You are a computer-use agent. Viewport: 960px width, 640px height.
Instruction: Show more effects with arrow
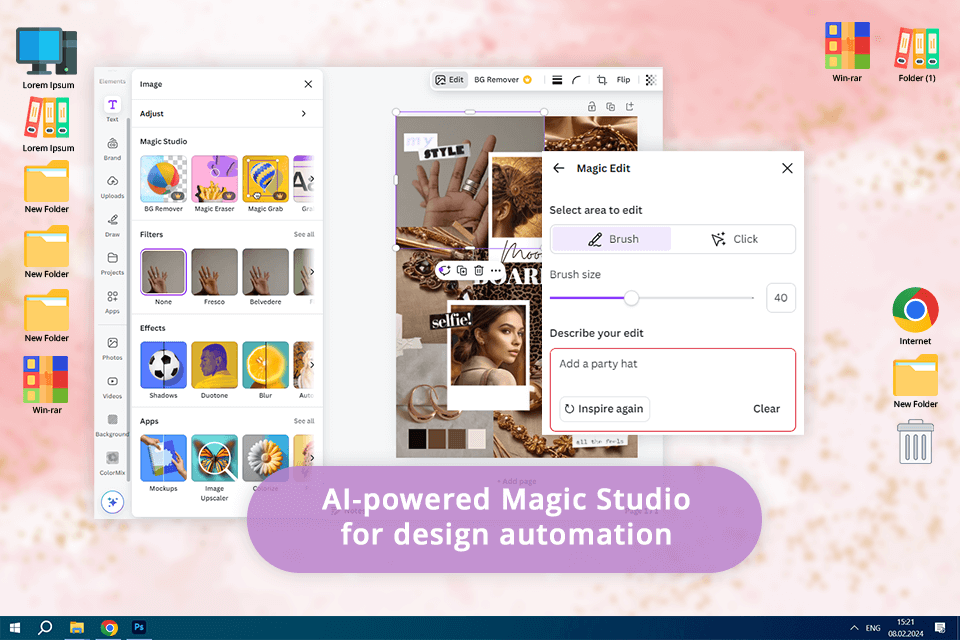(x=312, y=364)
